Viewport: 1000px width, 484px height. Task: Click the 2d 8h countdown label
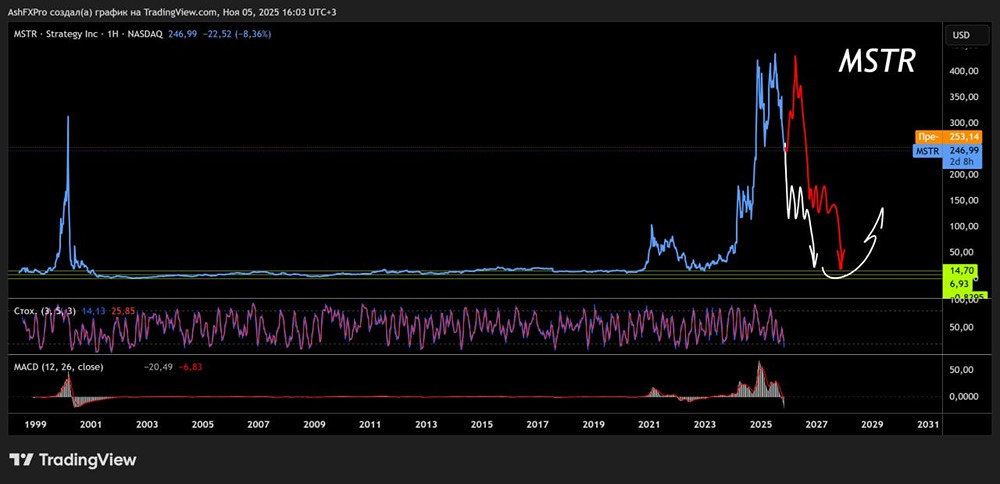964,163
